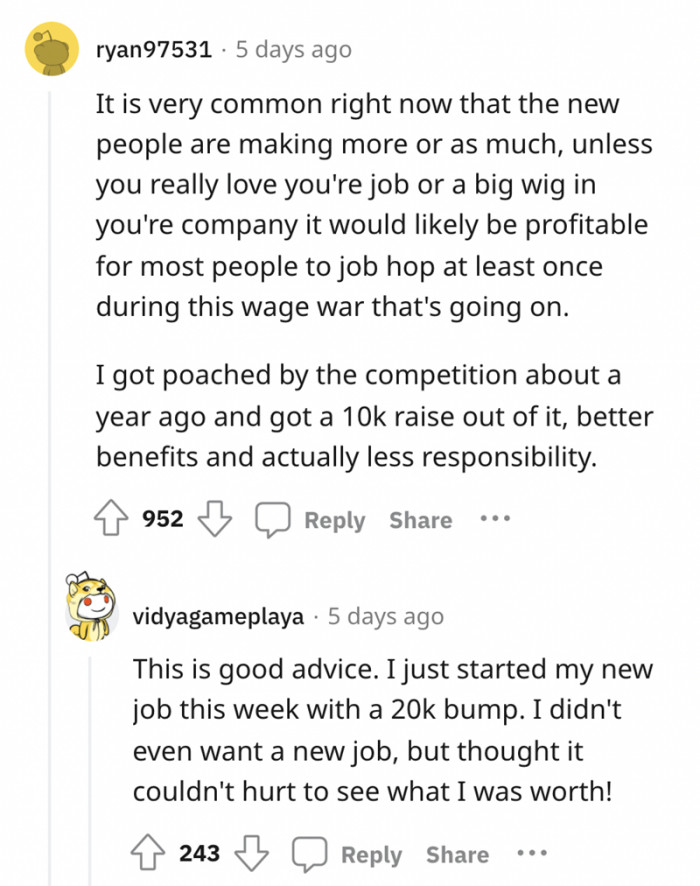The width and height of the screenshot is (700, 886).
Task: Click the speech bubble icon on ryan97531's comment
Action: coord(270,519)
